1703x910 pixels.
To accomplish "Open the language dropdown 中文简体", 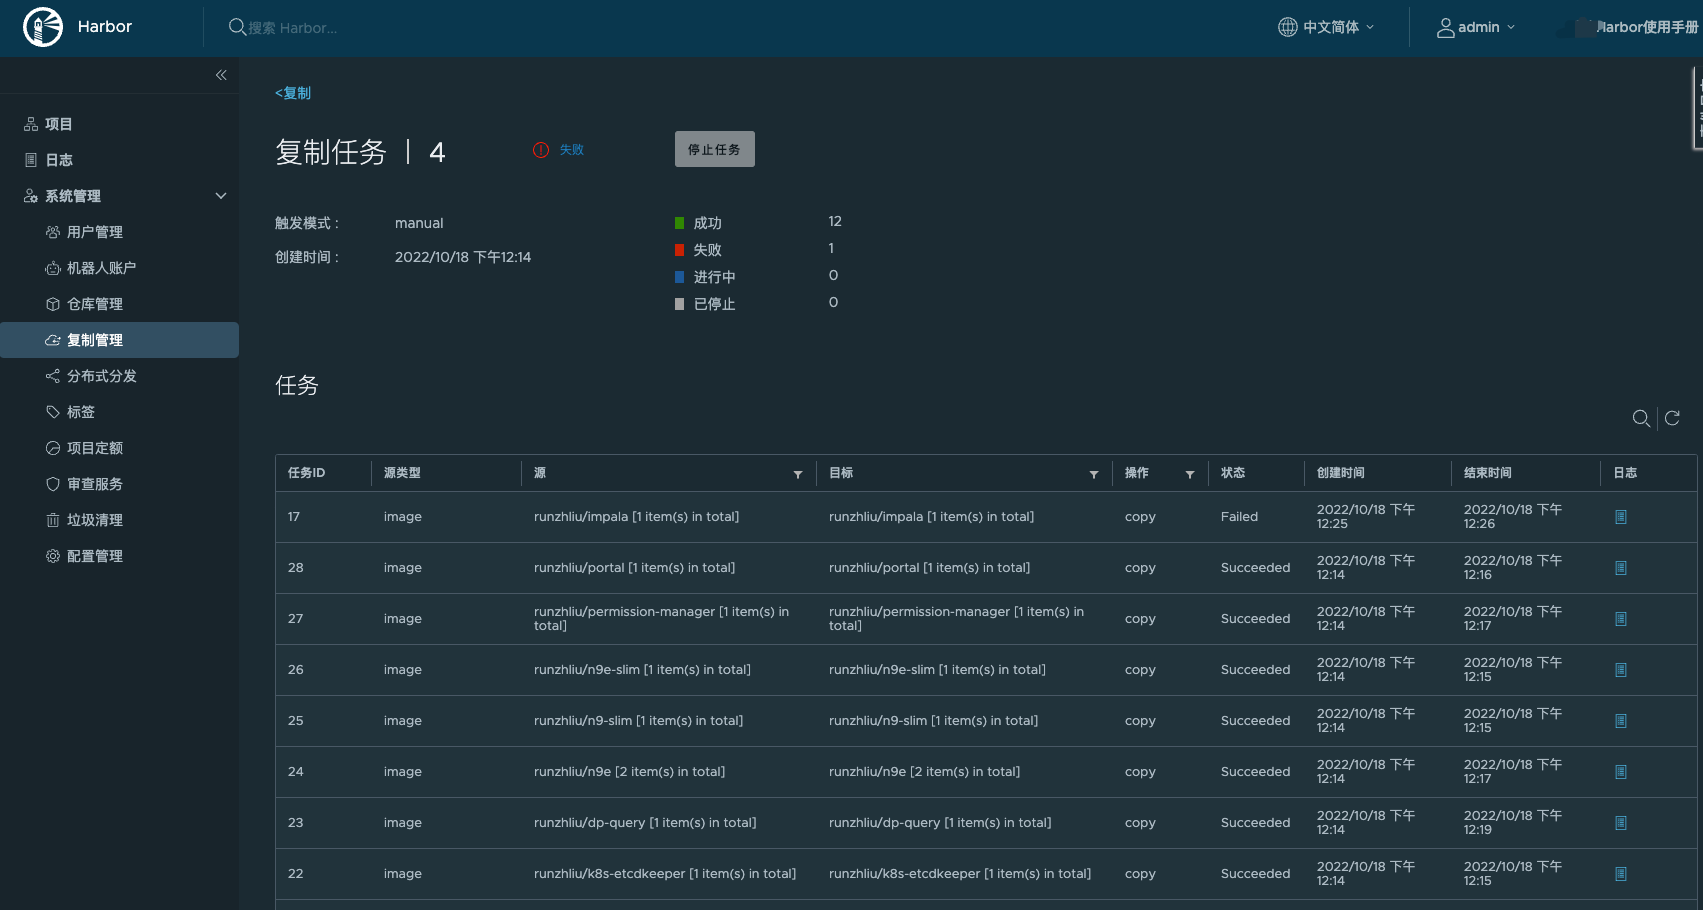I will coord(1326,27).
